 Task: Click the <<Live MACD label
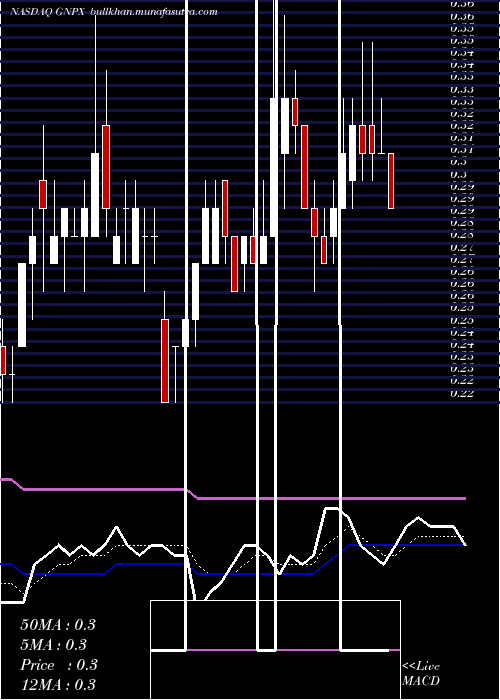(x=421, y=674)
